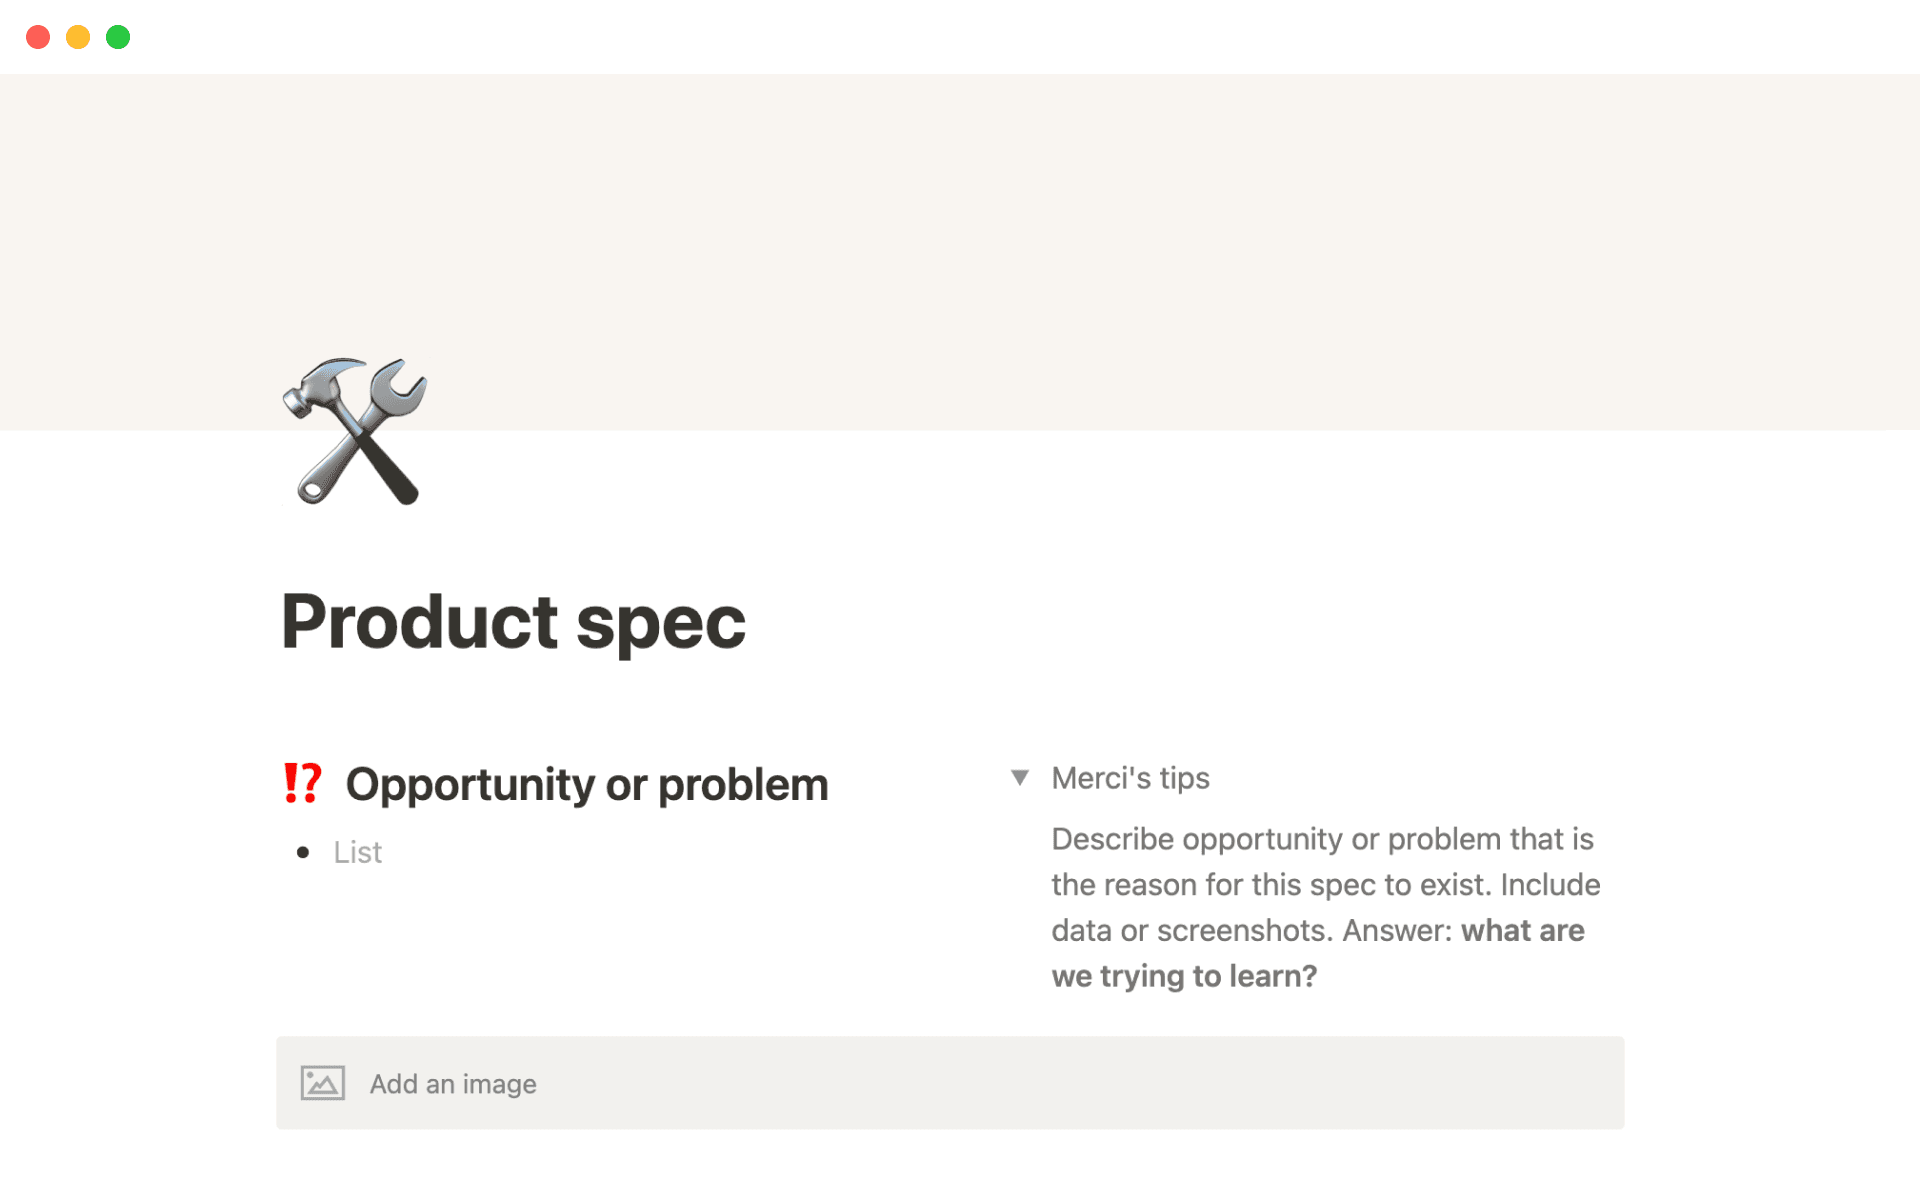
Task: Minimize the window with the yellow button
Action: tap(78, 37)
